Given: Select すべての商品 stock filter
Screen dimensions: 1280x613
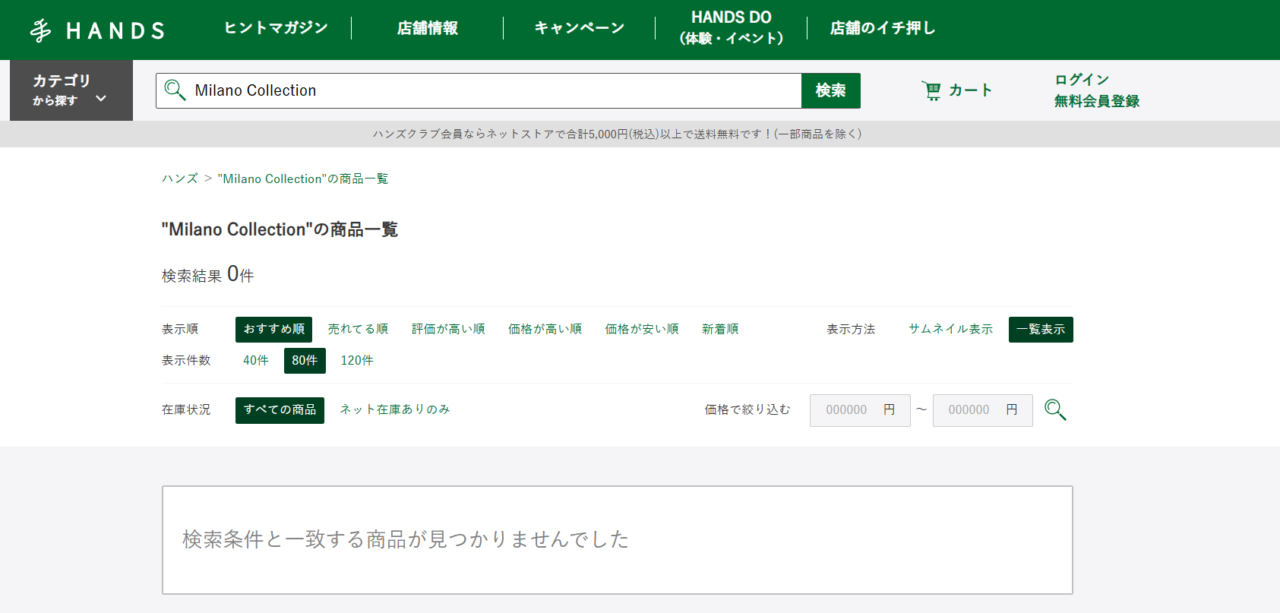Looking at the screenshot, I should click(x=280, y=410).
